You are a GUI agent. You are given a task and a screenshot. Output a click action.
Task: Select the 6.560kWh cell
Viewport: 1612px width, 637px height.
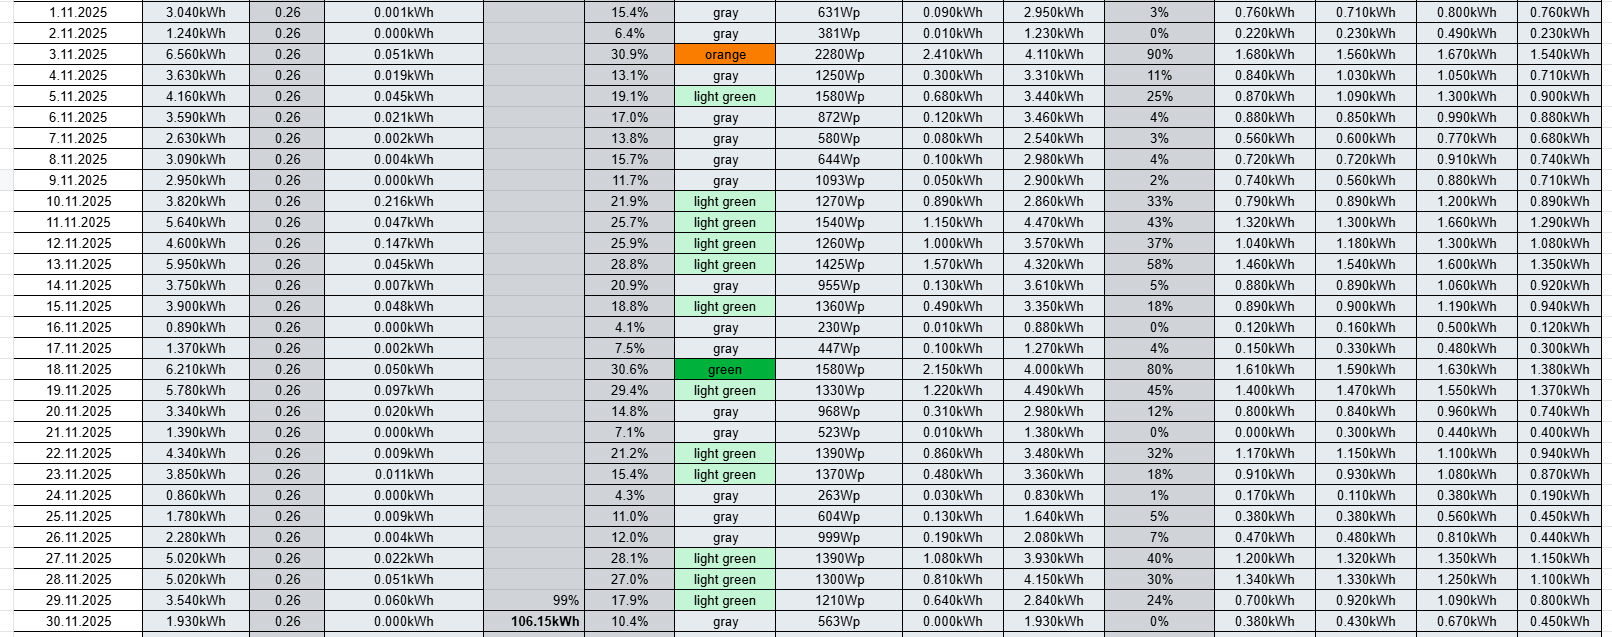(195, 54)
